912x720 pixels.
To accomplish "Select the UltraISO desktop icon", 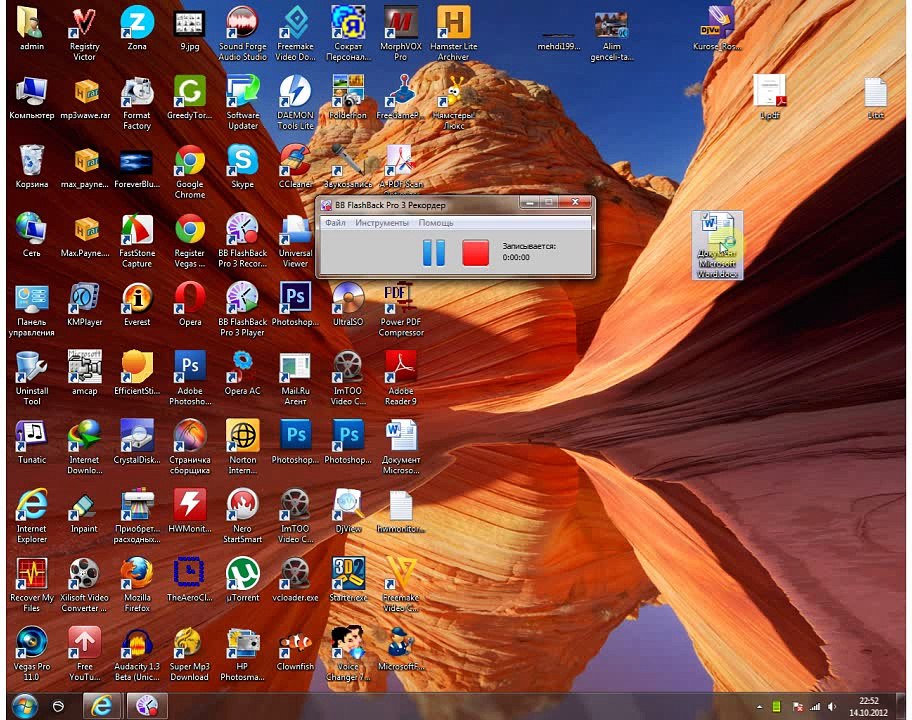I will [x=348, y=305].
